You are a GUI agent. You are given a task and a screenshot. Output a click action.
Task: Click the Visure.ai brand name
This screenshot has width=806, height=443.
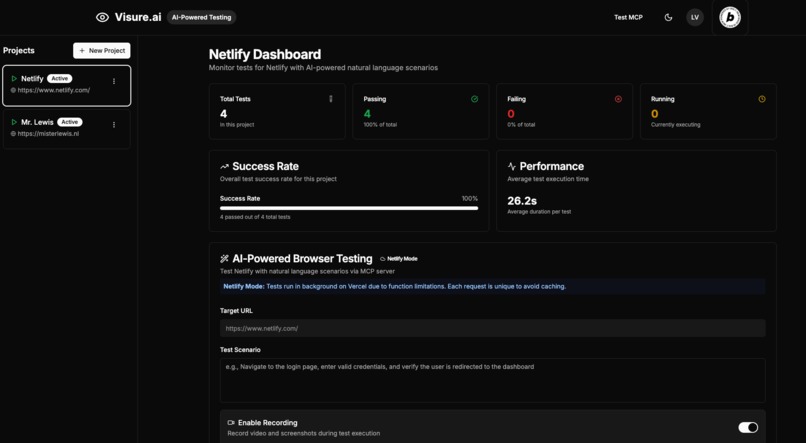tap(138, 17)
